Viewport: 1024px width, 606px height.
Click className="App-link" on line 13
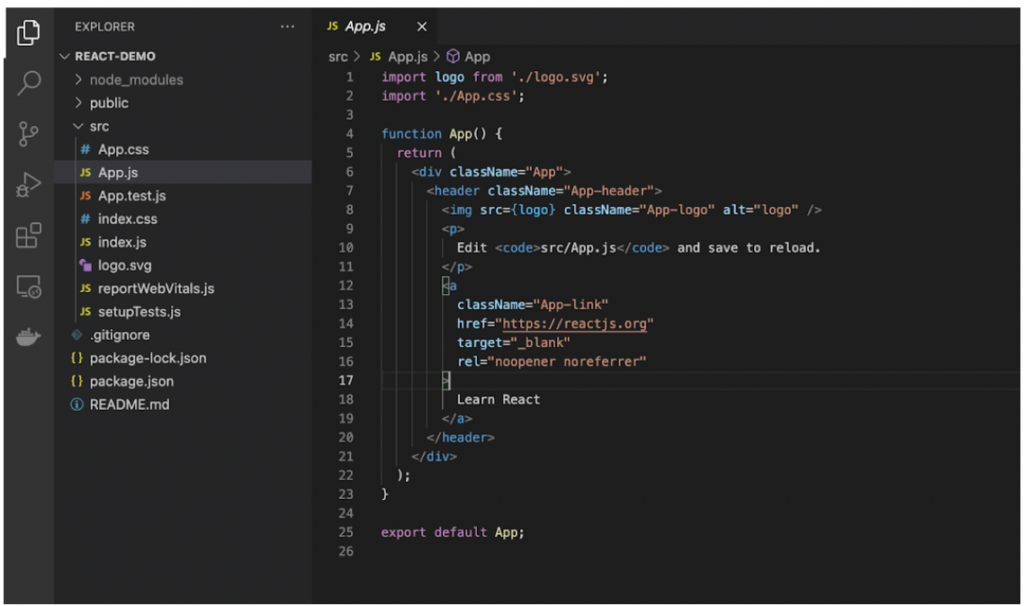532,305
